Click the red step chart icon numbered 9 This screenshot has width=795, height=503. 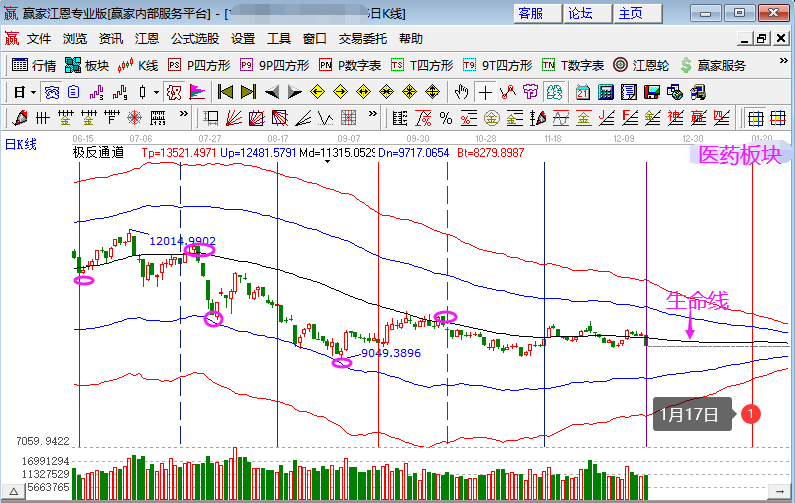120,92
